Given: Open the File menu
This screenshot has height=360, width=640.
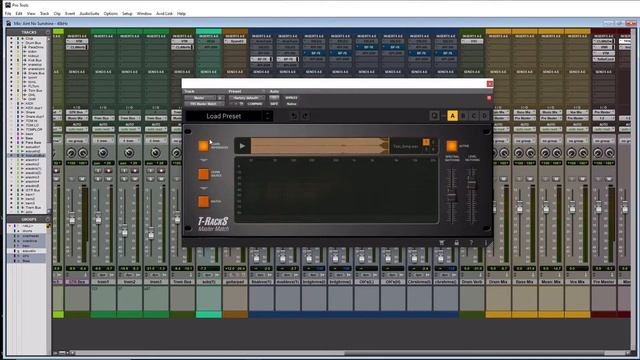Looking at the screenshot, I should 8,13.
